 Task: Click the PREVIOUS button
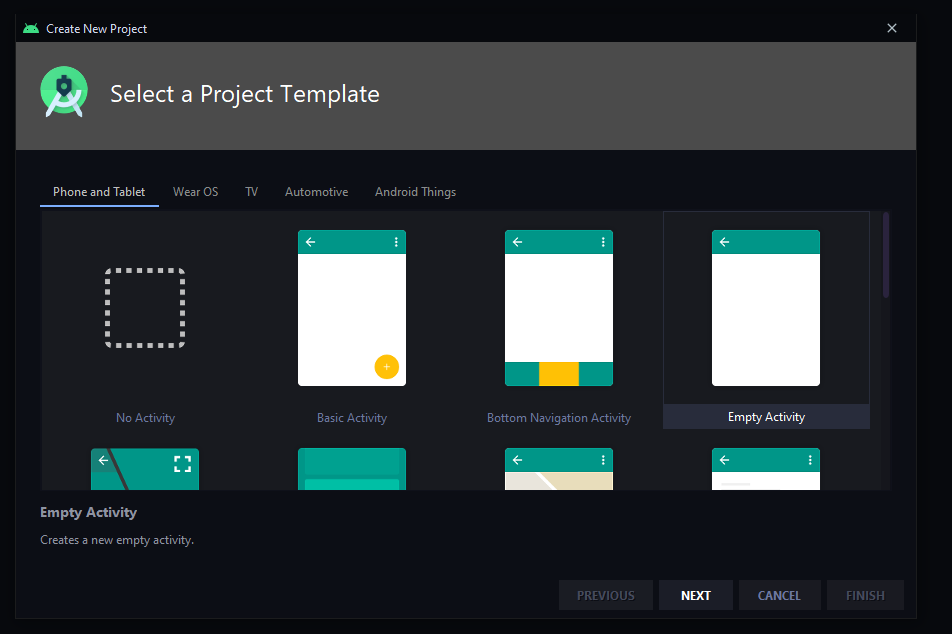tap(606, 594)
